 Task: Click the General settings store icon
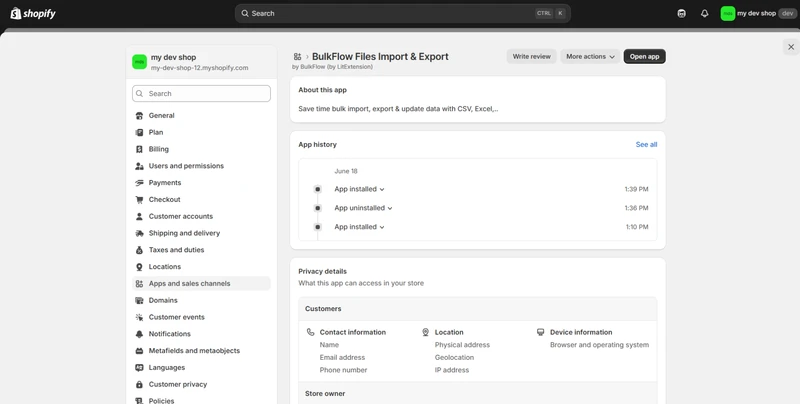tap(139, 116)
